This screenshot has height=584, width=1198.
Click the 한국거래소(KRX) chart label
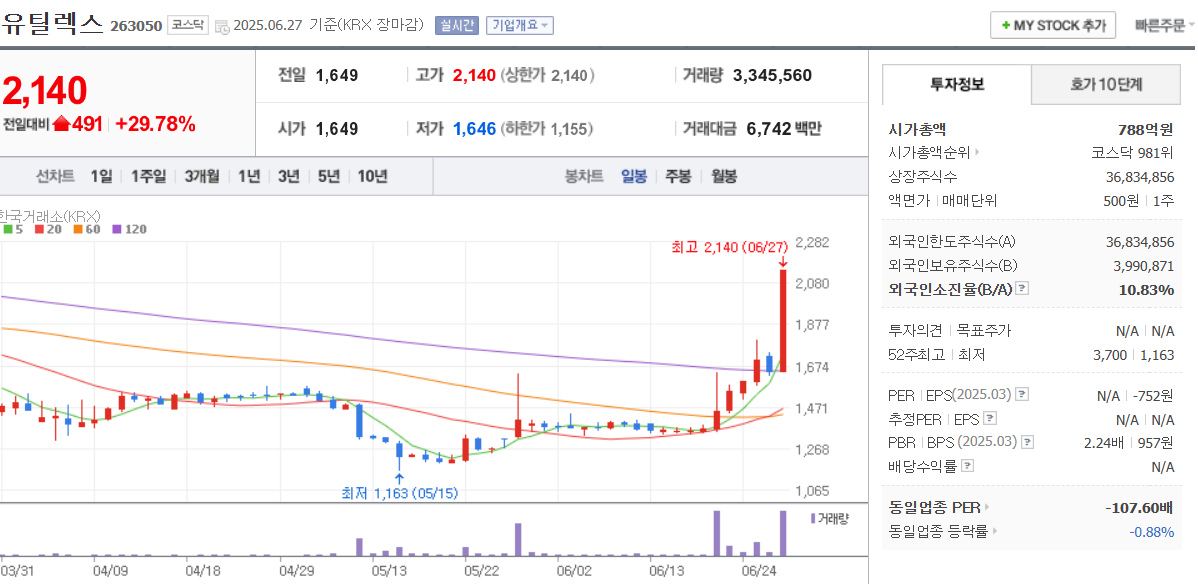click(50, 216)
